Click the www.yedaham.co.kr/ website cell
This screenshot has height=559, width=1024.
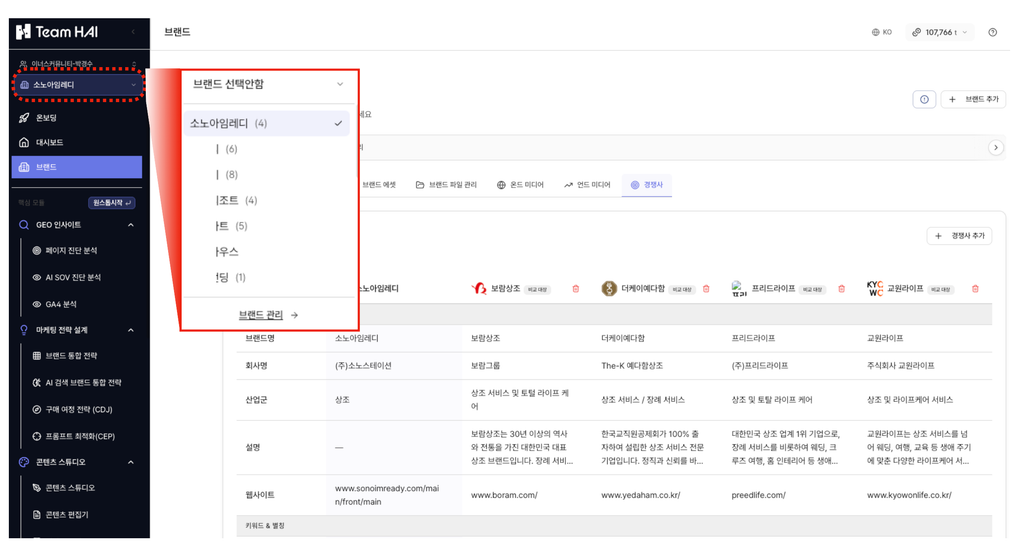pos(641,495)
